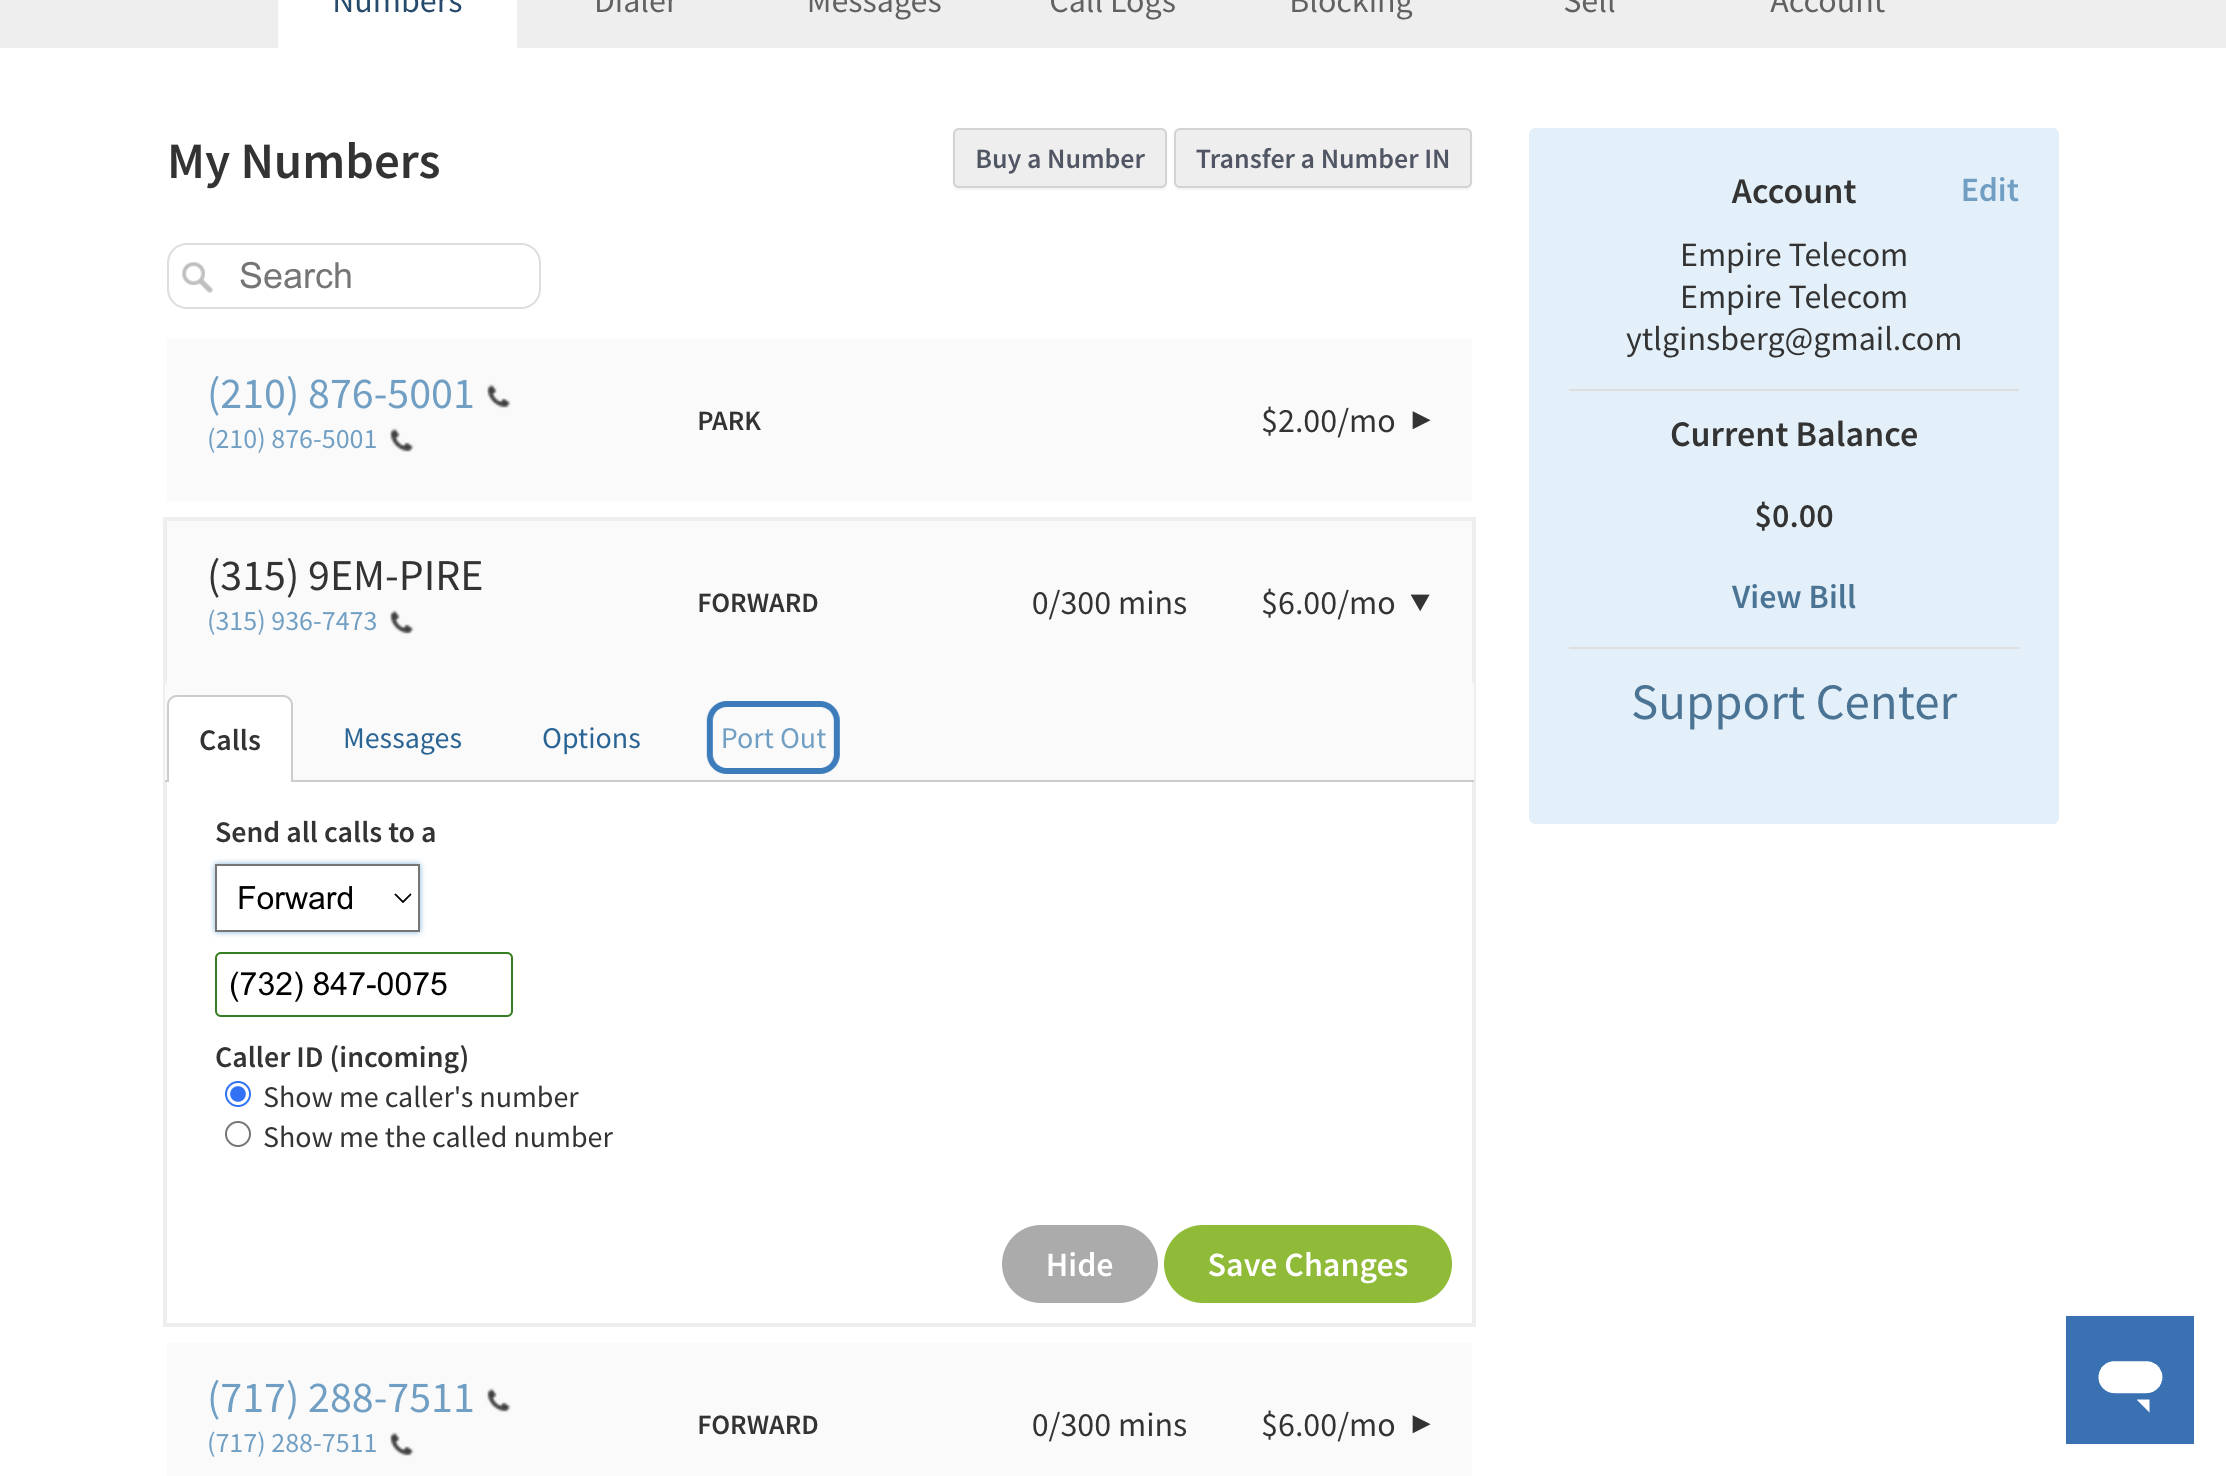Switch to the Options sub-tab

click(591, 738)
